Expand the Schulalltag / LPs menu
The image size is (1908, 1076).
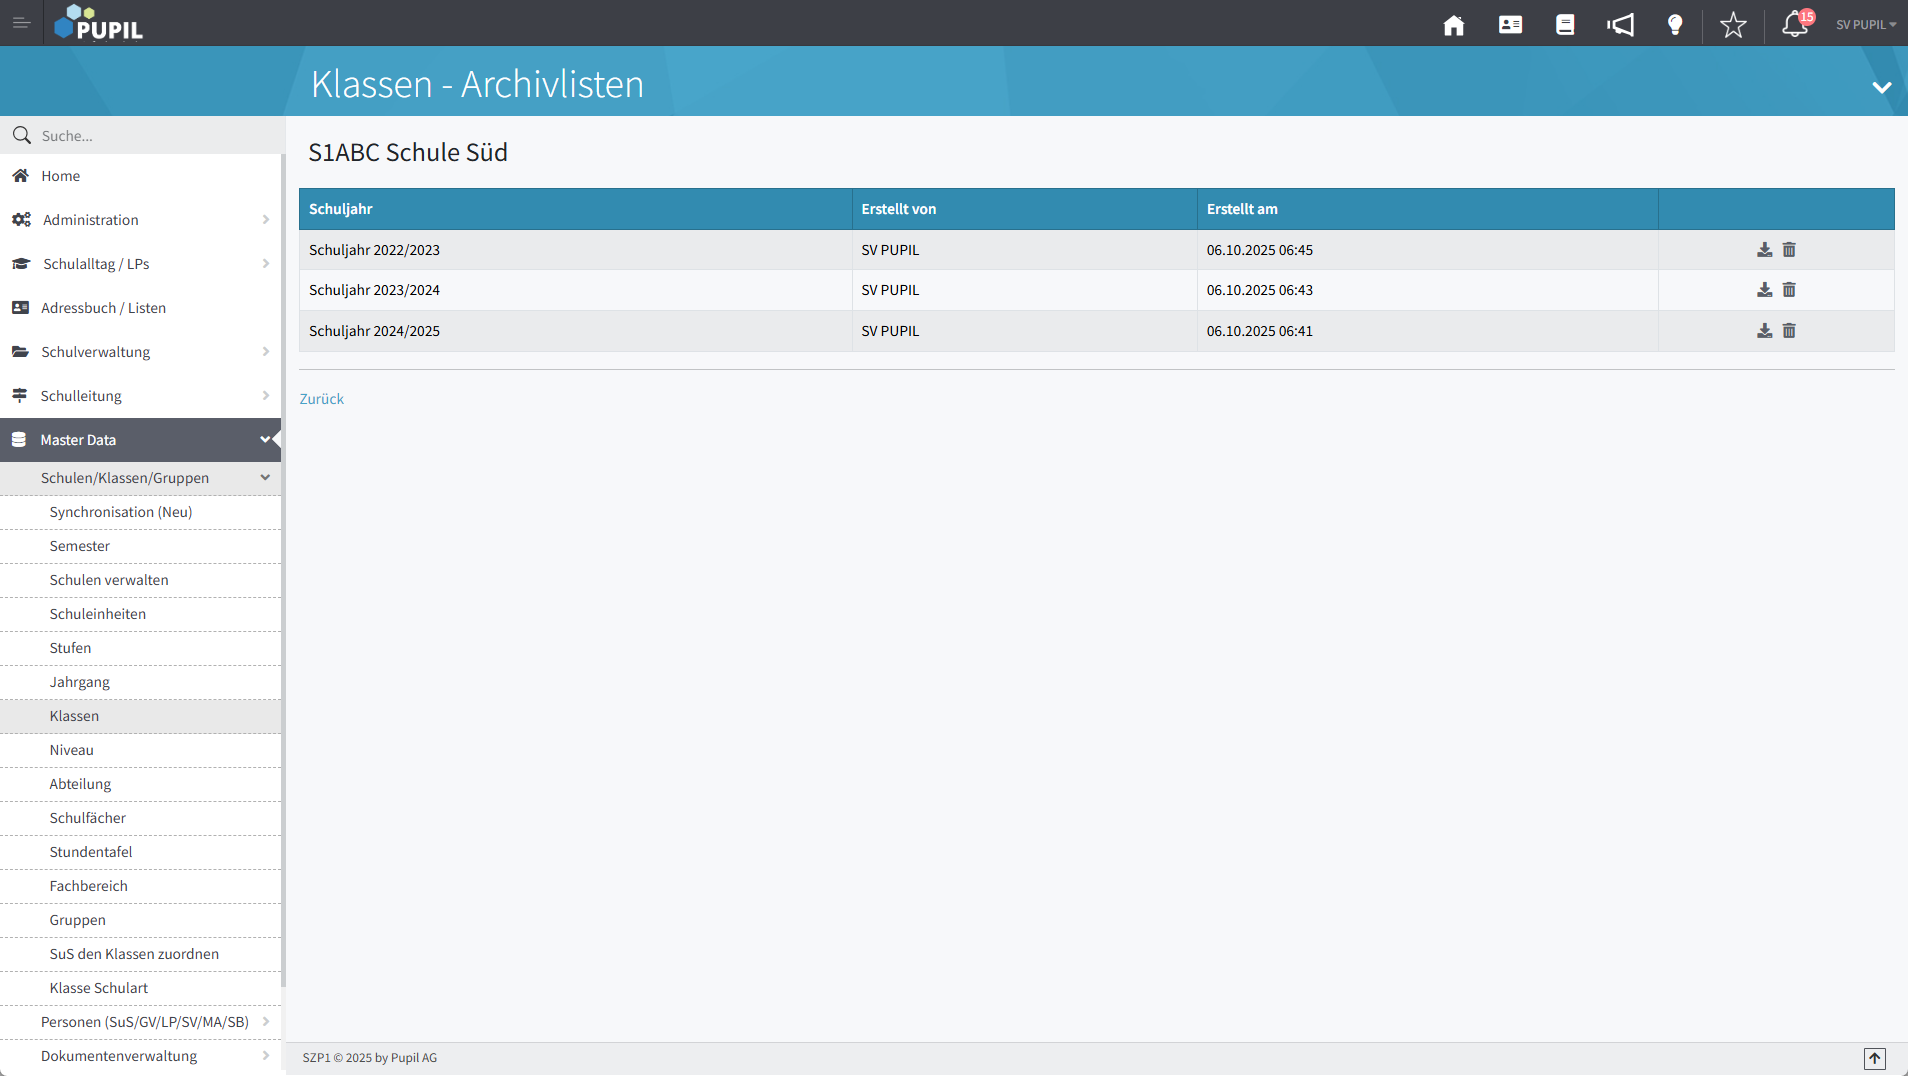pos(141,264)
